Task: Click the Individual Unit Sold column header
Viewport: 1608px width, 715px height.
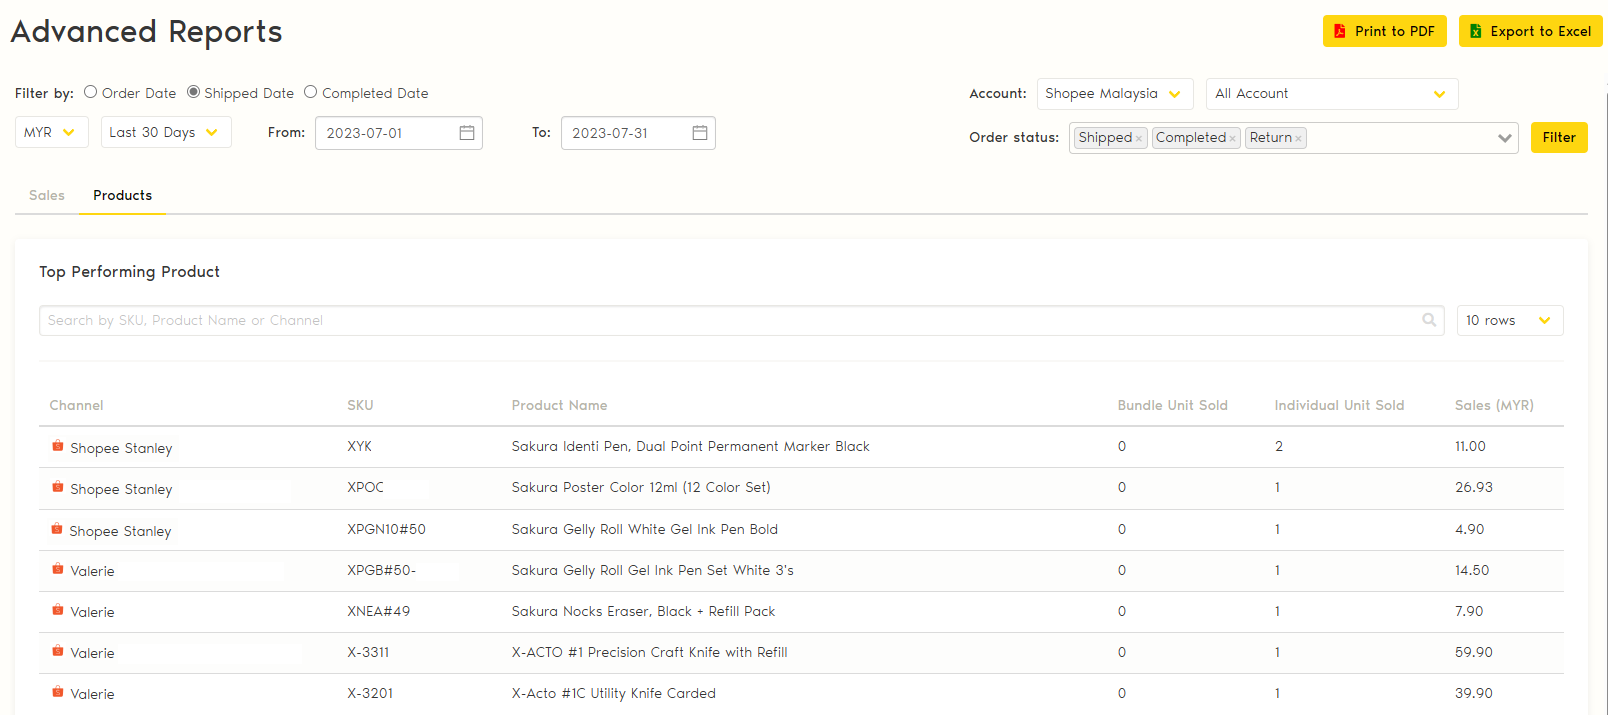Action: [x=1339, y=405]
